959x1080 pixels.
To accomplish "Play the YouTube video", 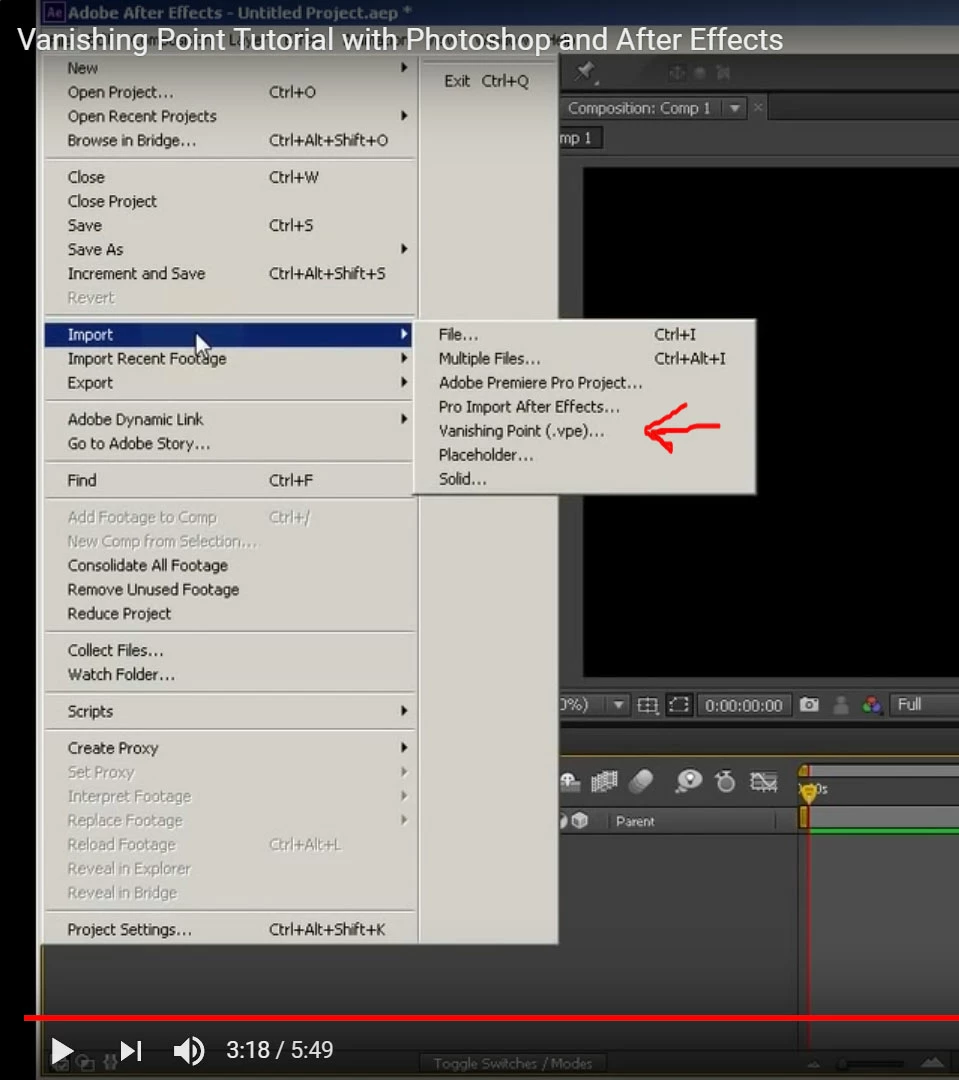I will pos(62,1050).
